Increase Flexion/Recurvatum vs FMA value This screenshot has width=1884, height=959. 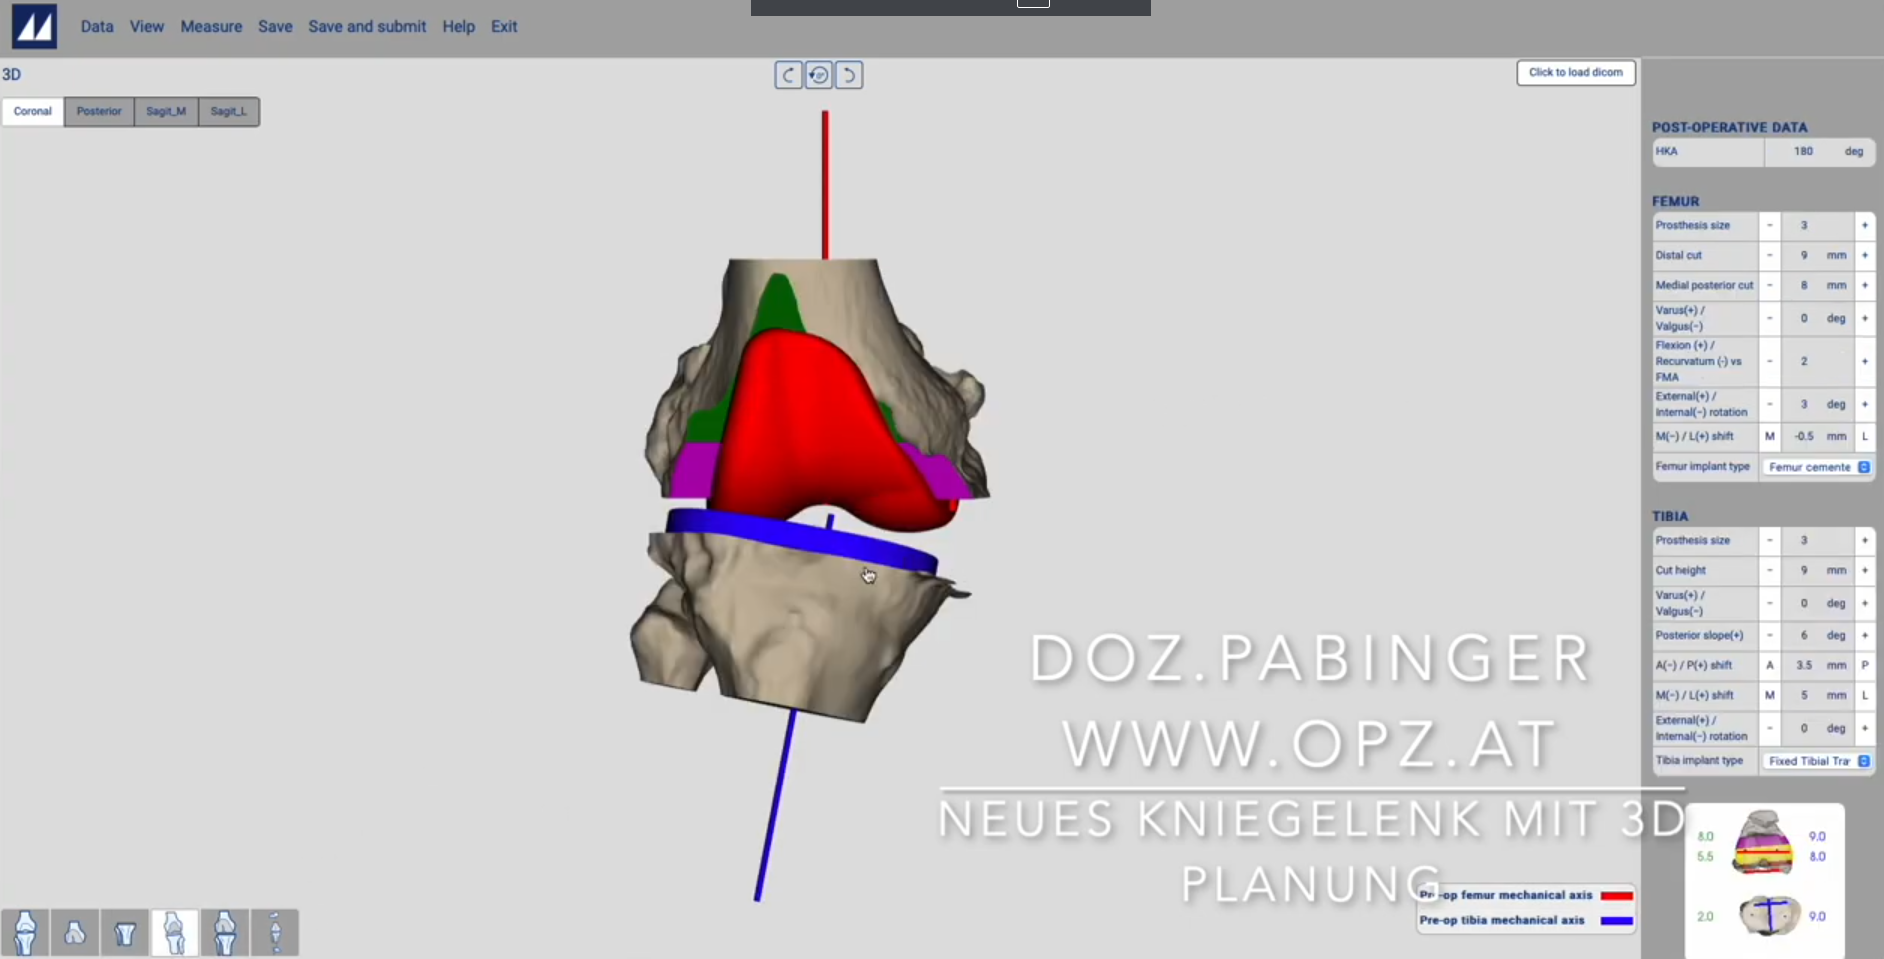tap(1864, 362)
